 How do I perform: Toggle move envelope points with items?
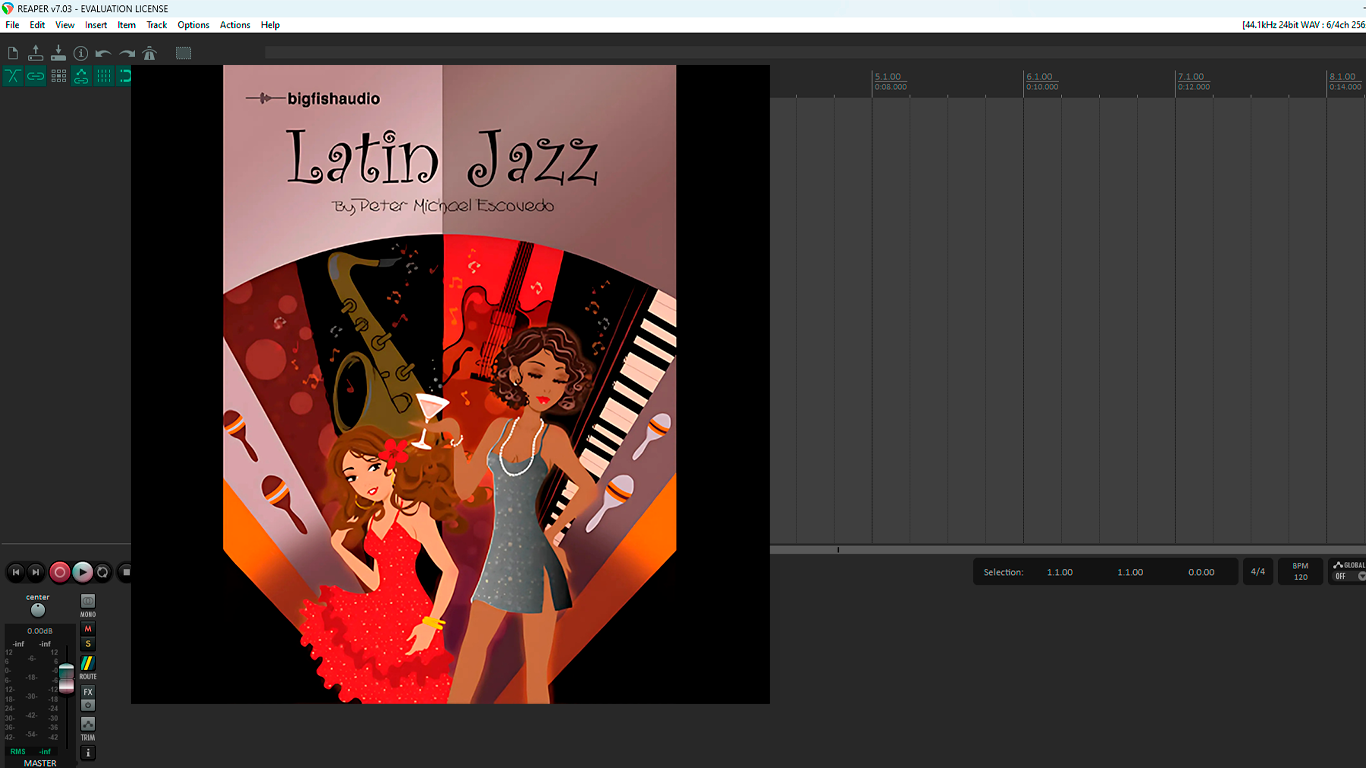tap(81, 76)
